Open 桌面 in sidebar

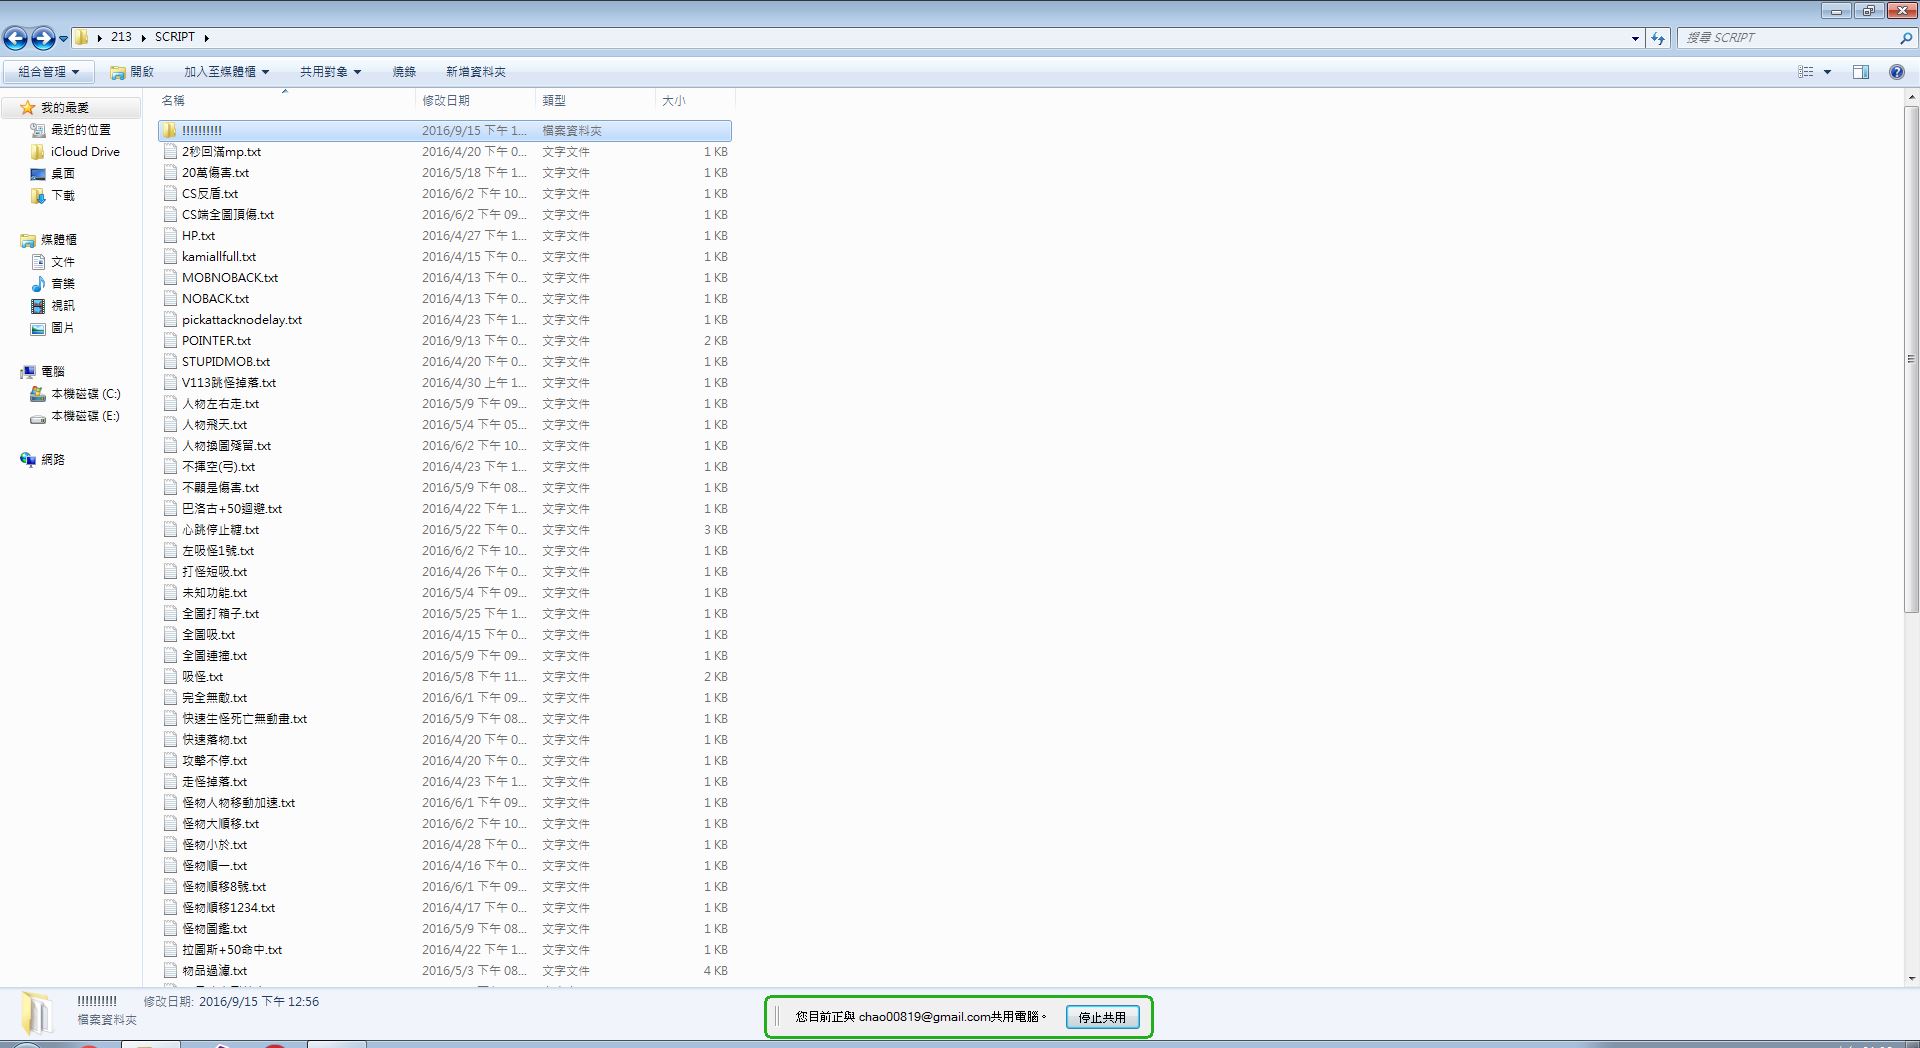tap(63, 174)
